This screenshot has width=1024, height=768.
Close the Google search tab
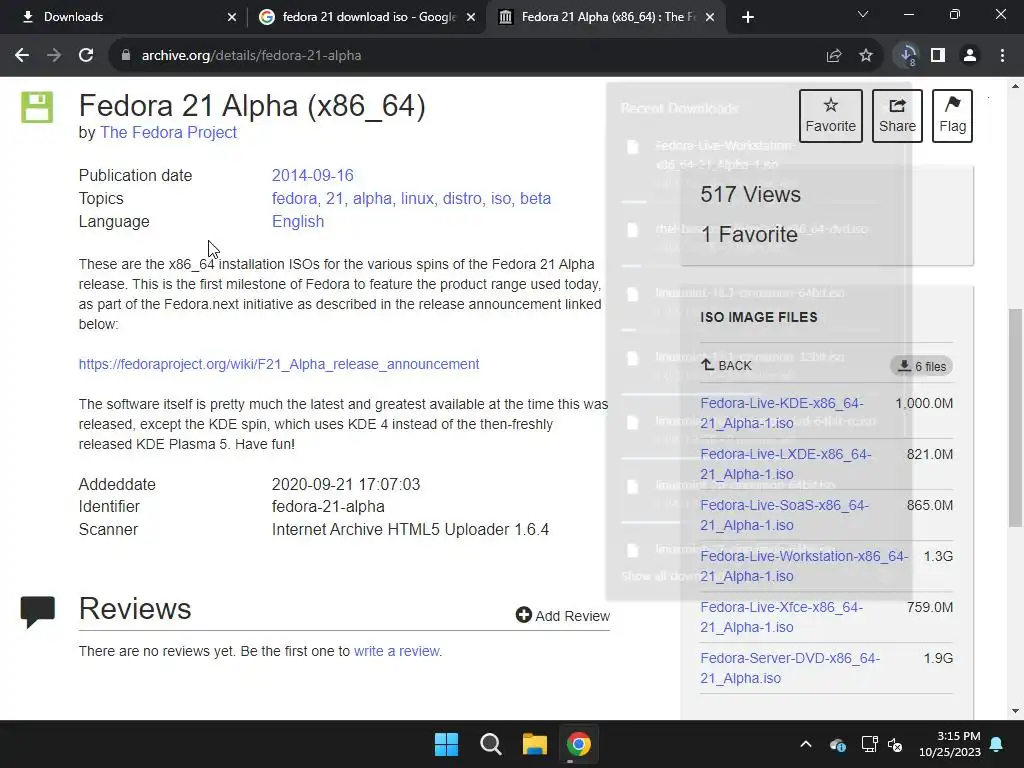pos(471,17)
